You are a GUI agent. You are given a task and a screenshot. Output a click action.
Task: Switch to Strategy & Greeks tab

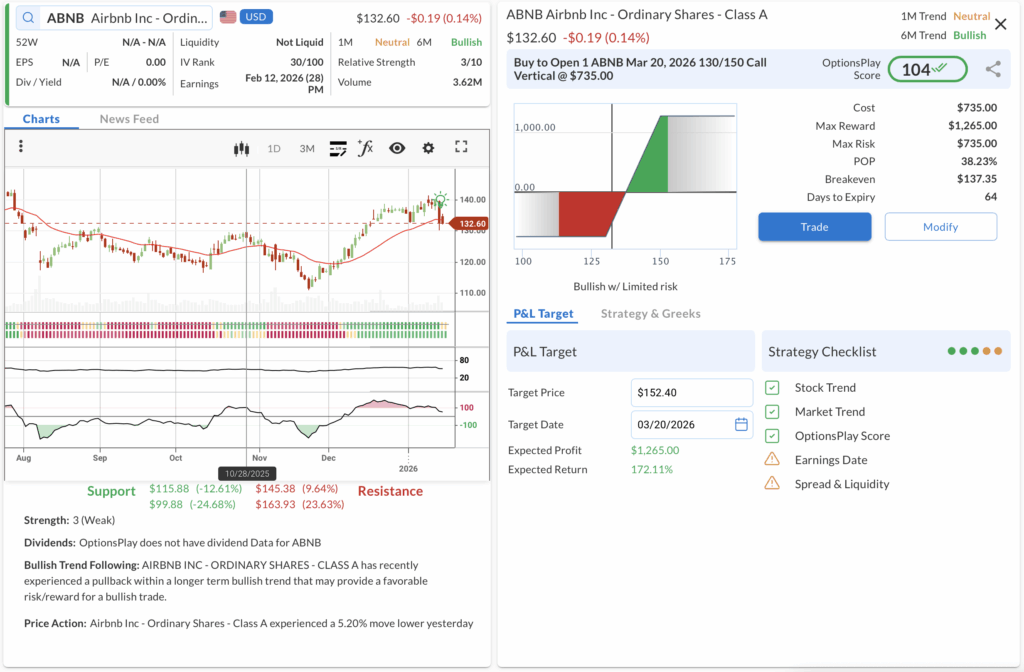click(650, 314)
